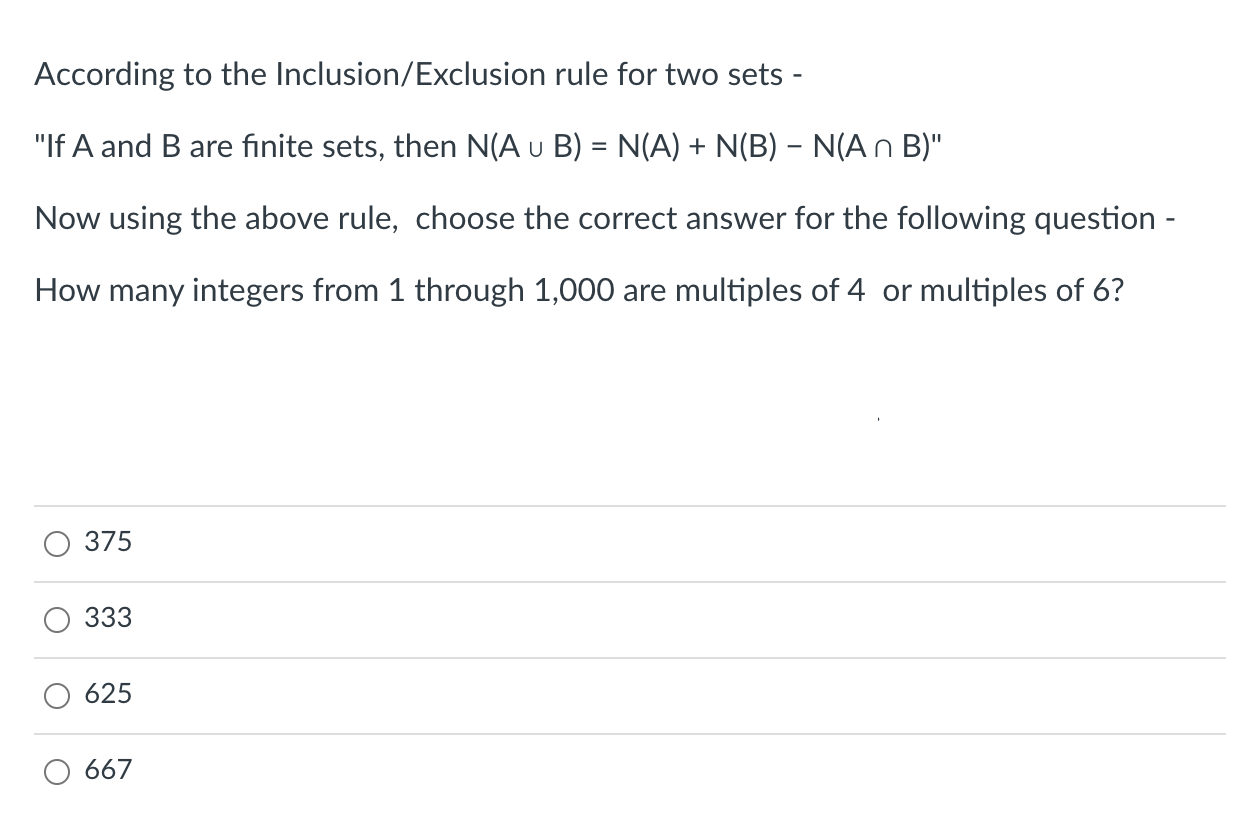Click the line starting with Now using
The width and height of the screenshot is (1242, 818).
pos(604,218)
